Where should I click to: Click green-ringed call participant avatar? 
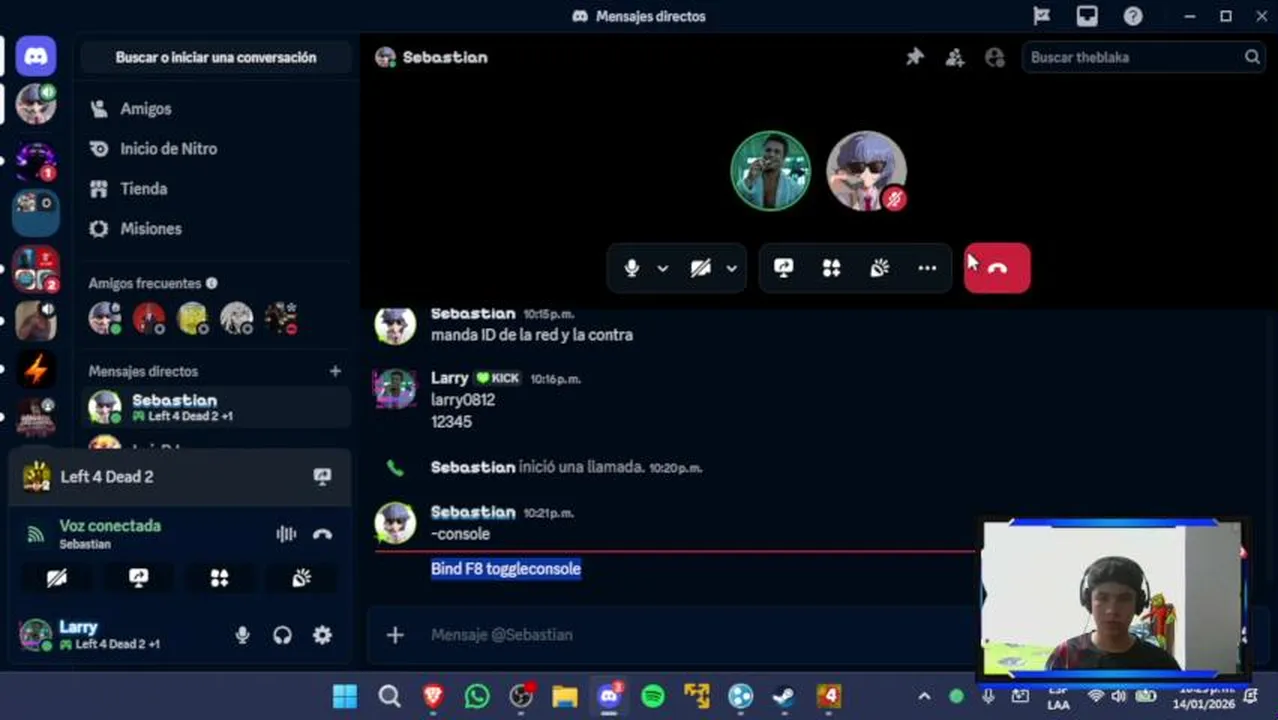(x=770, y=171)
